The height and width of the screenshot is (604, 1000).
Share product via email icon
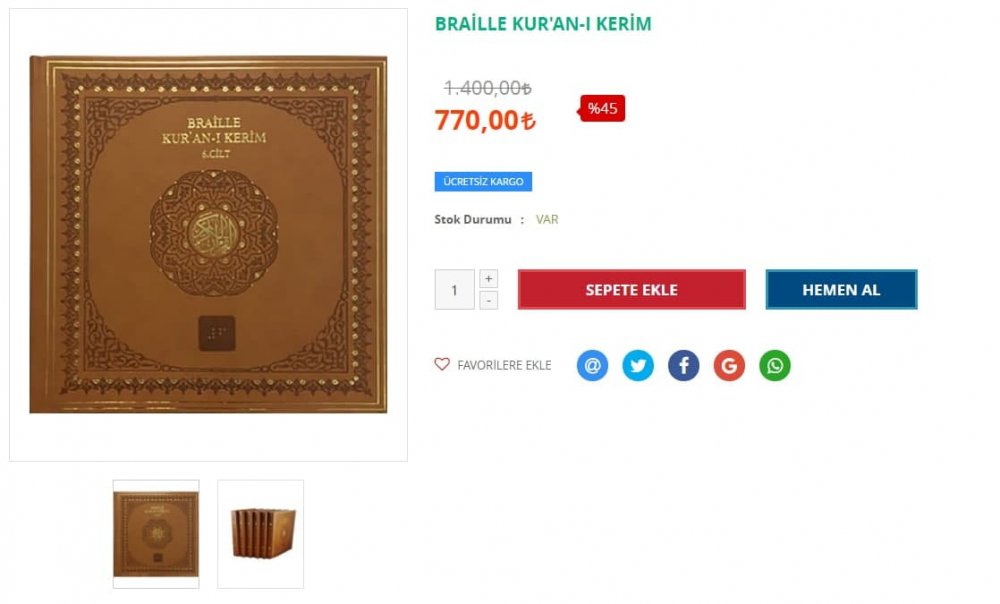(592, 365)
